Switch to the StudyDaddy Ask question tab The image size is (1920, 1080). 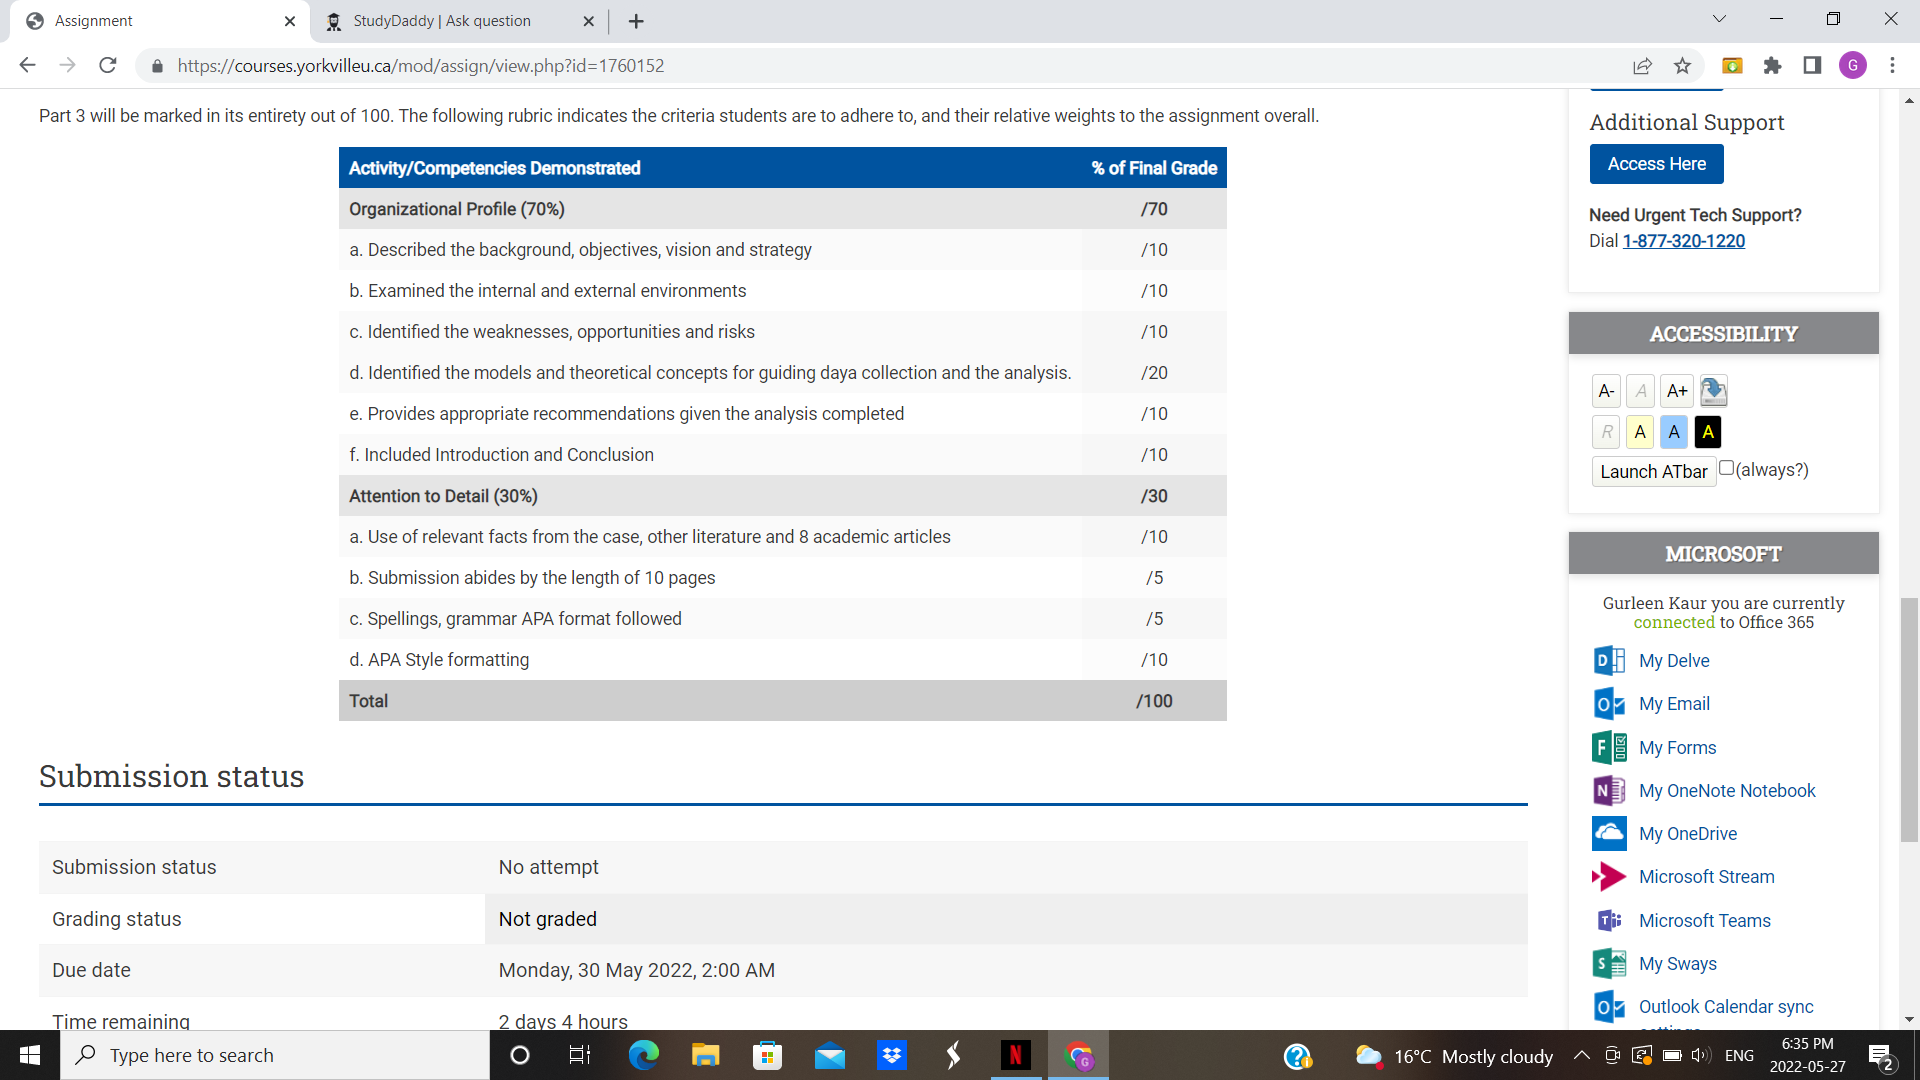point(442,21)
